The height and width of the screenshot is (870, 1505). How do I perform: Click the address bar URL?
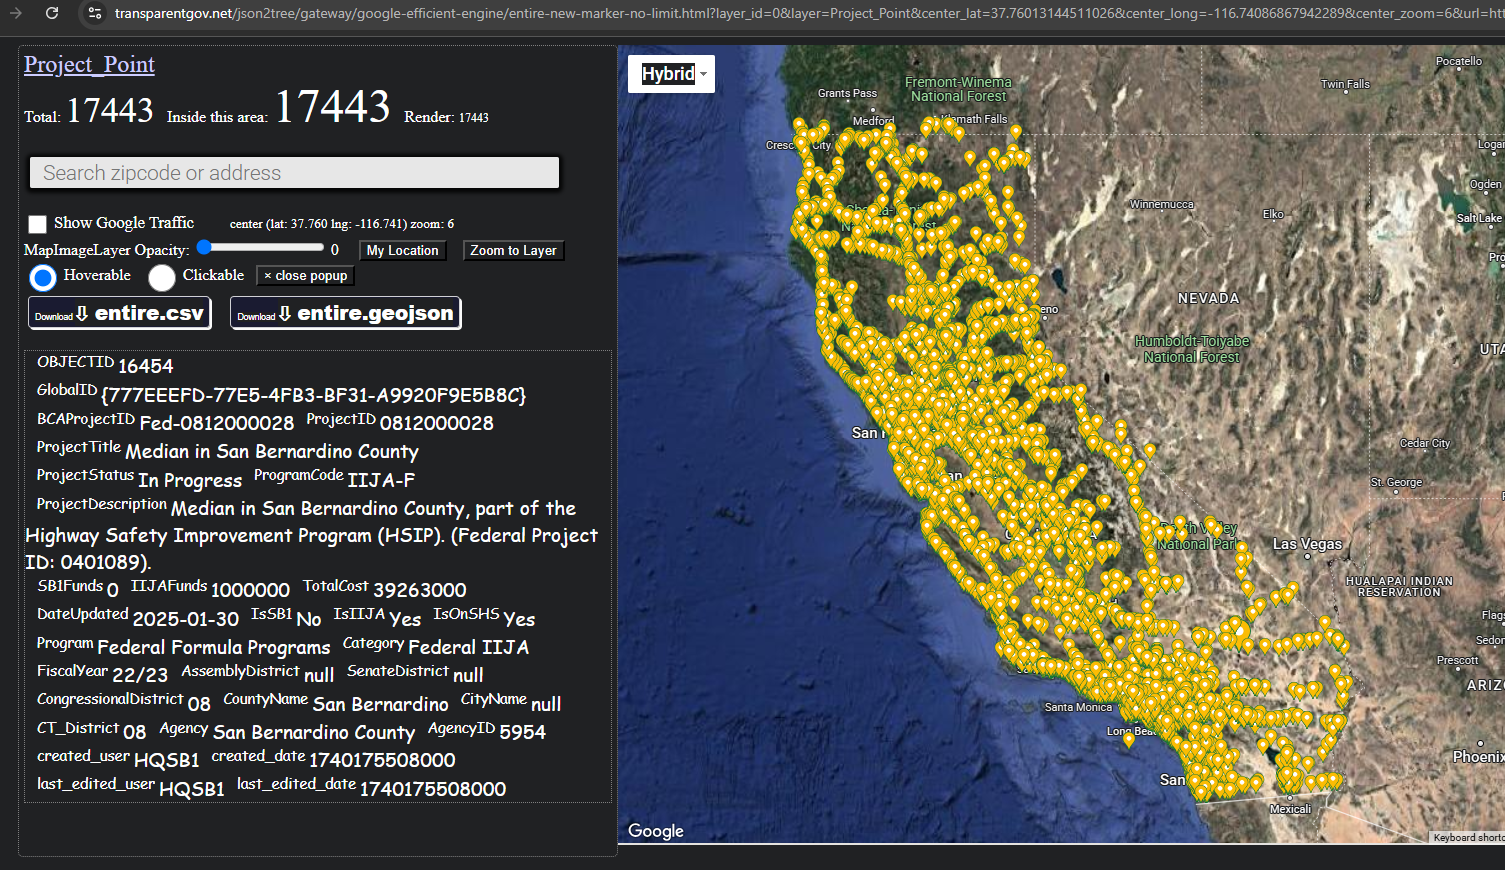[x=808, y=13]
